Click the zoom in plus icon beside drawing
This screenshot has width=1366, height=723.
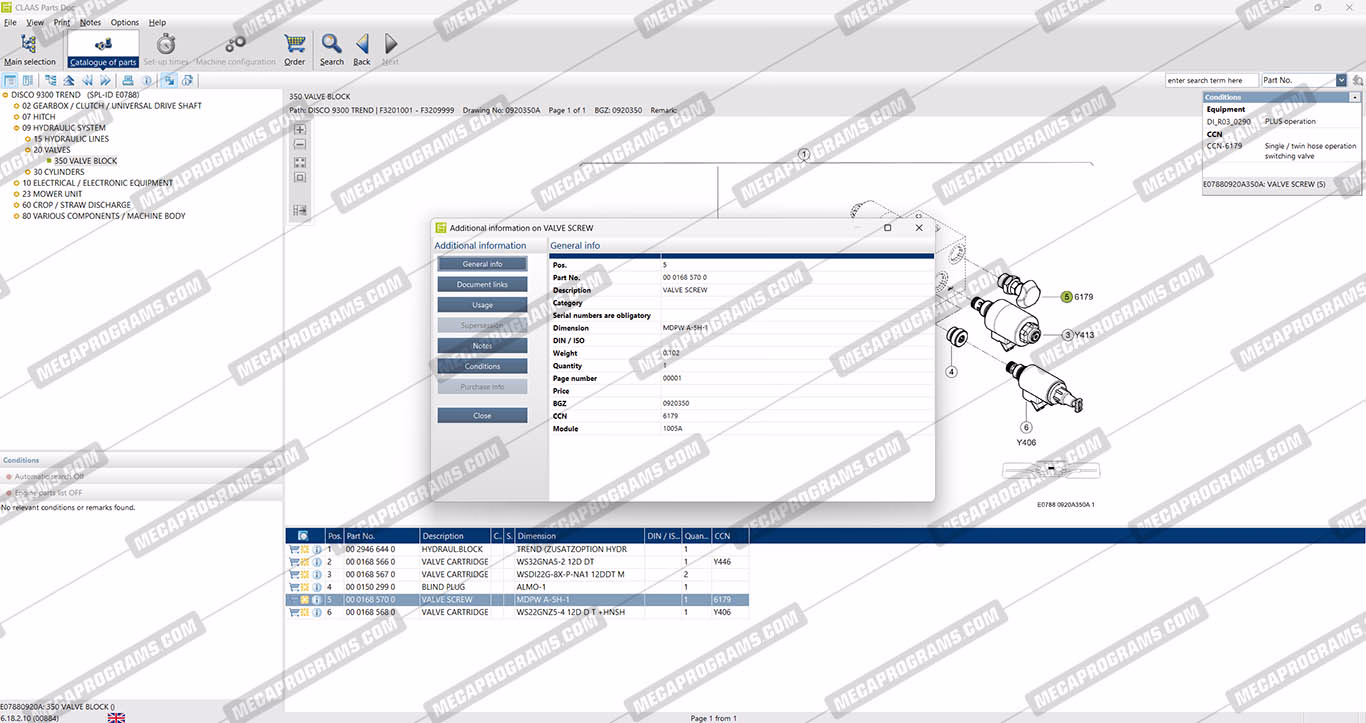click(300, 129)
